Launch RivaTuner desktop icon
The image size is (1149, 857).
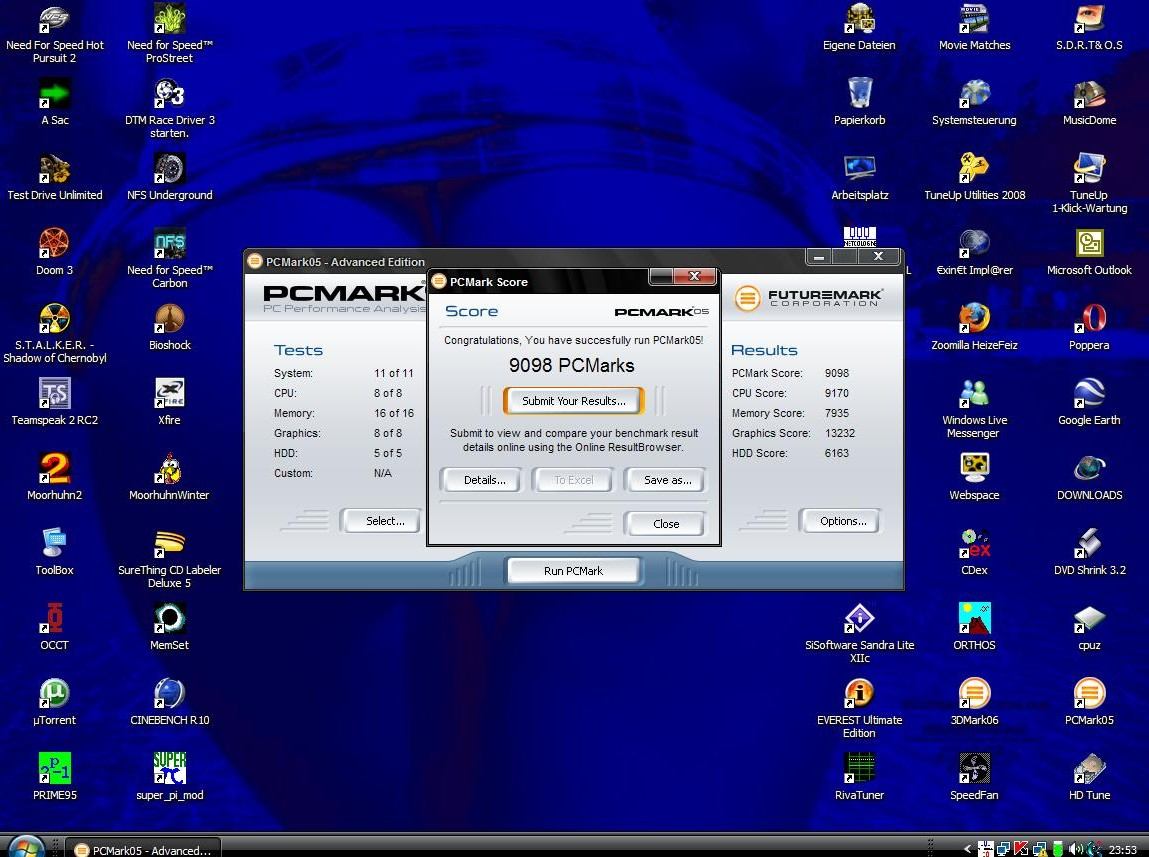point(860,768)
